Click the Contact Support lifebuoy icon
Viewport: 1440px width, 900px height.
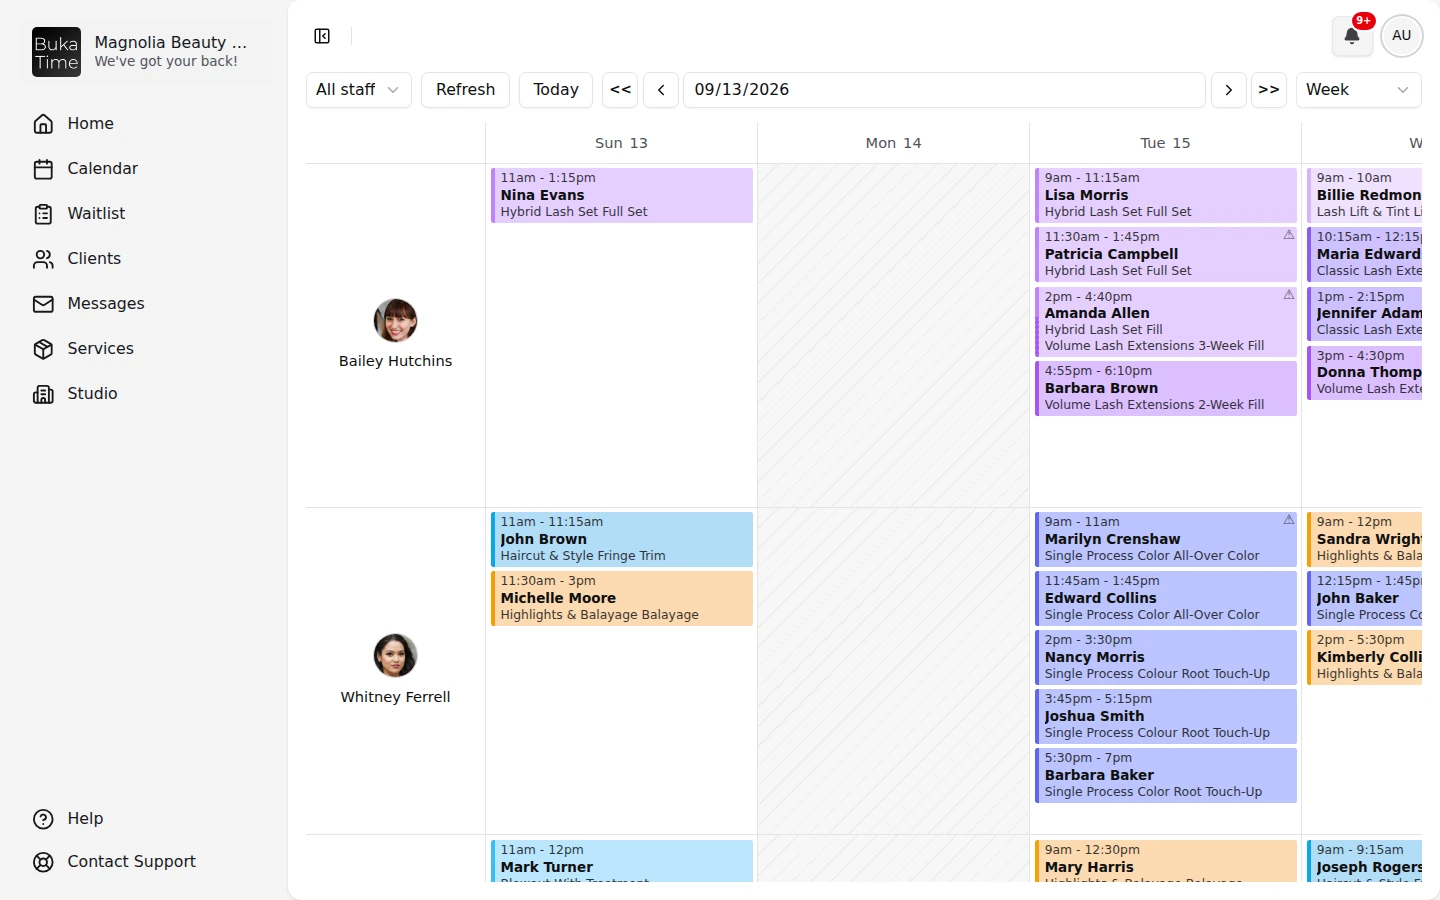point(43,862)
